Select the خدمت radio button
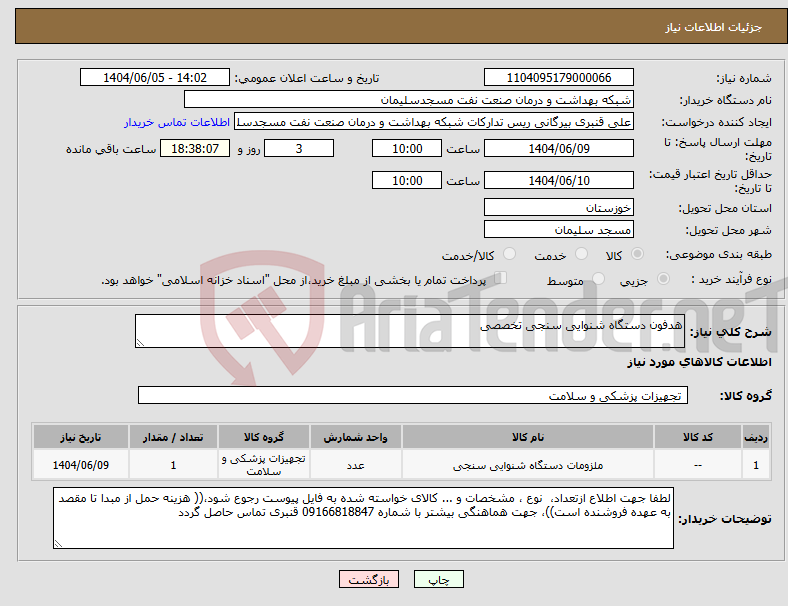 pyautogui.click(x=581, y=254)
